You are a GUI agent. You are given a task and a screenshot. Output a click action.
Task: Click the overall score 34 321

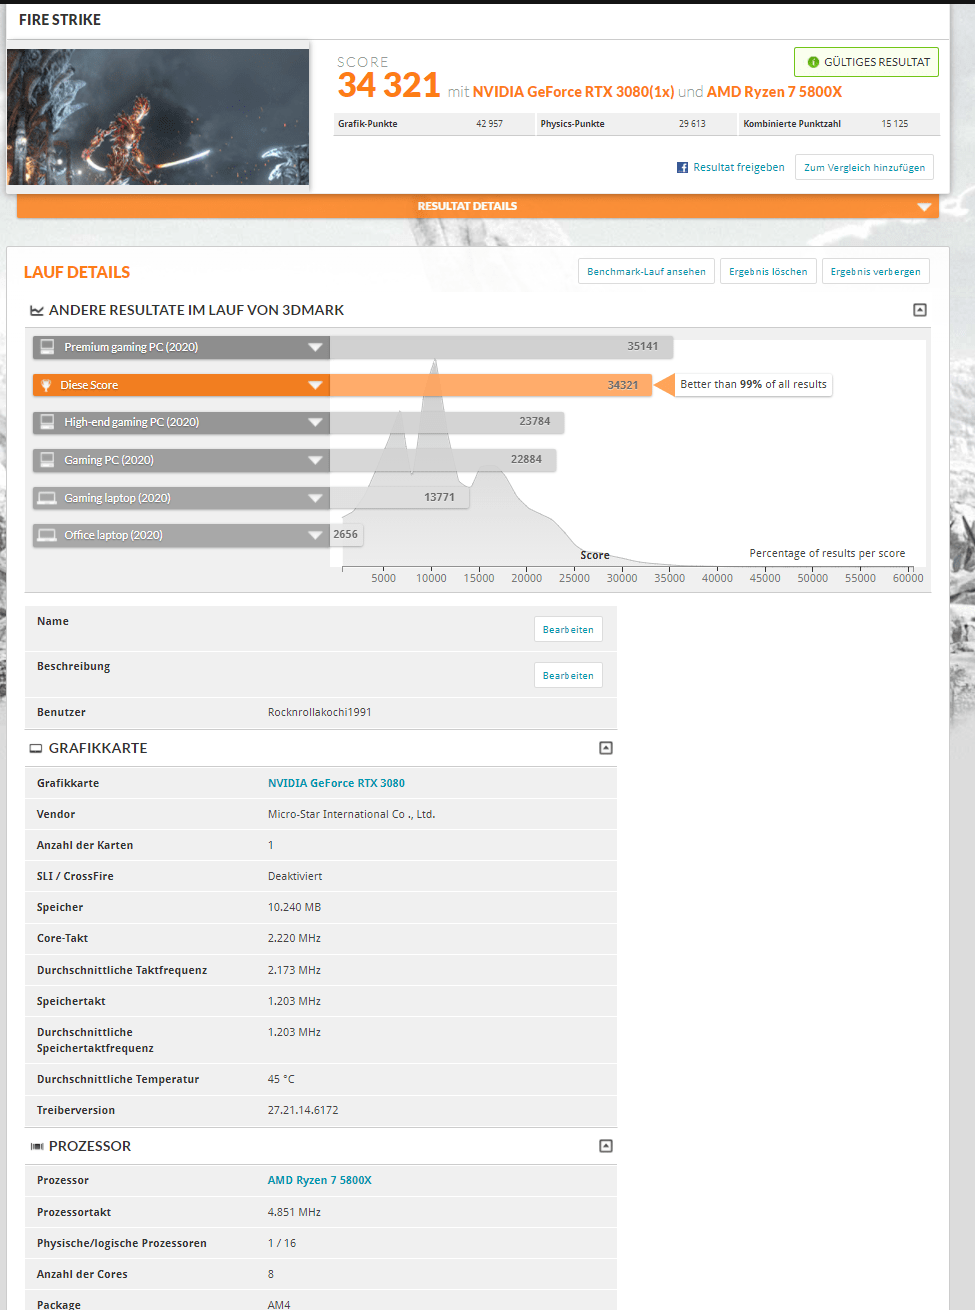coord(389,86)
